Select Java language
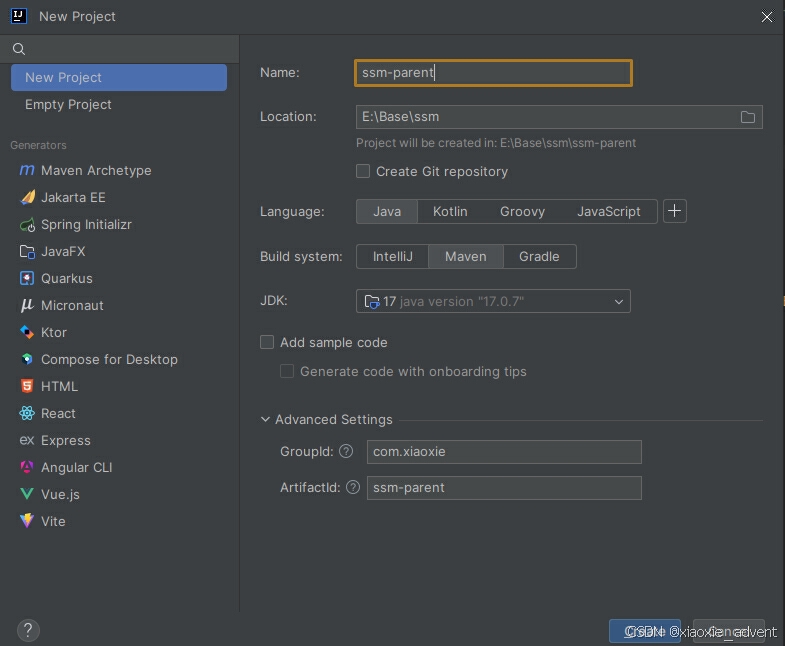The image size is (785, 646). coord(386,211)
